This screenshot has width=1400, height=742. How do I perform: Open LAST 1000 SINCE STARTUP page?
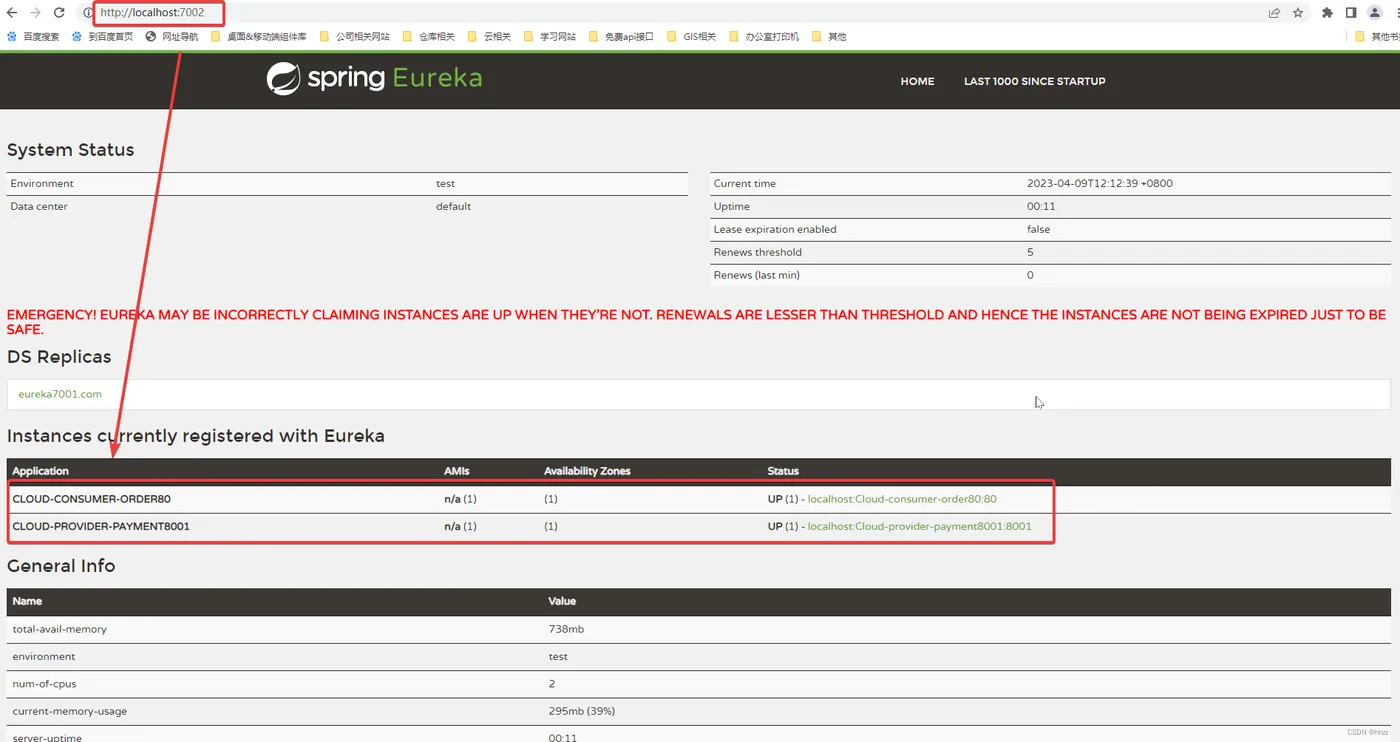(1035, 81)
